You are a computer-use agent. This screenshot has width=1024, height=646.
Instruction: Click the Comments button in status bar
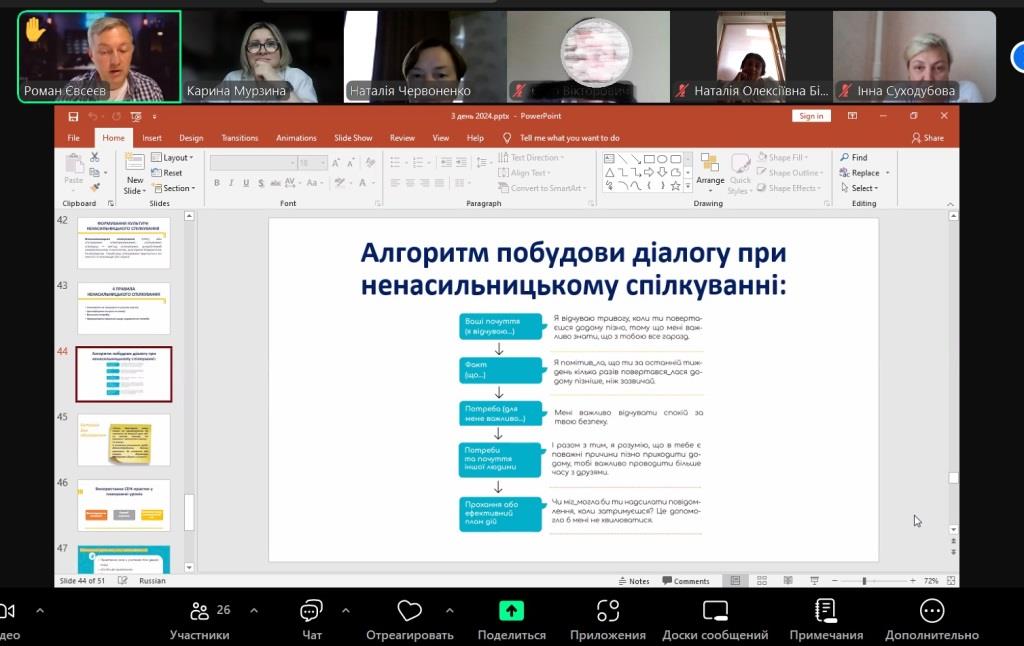tap(686, 581)
